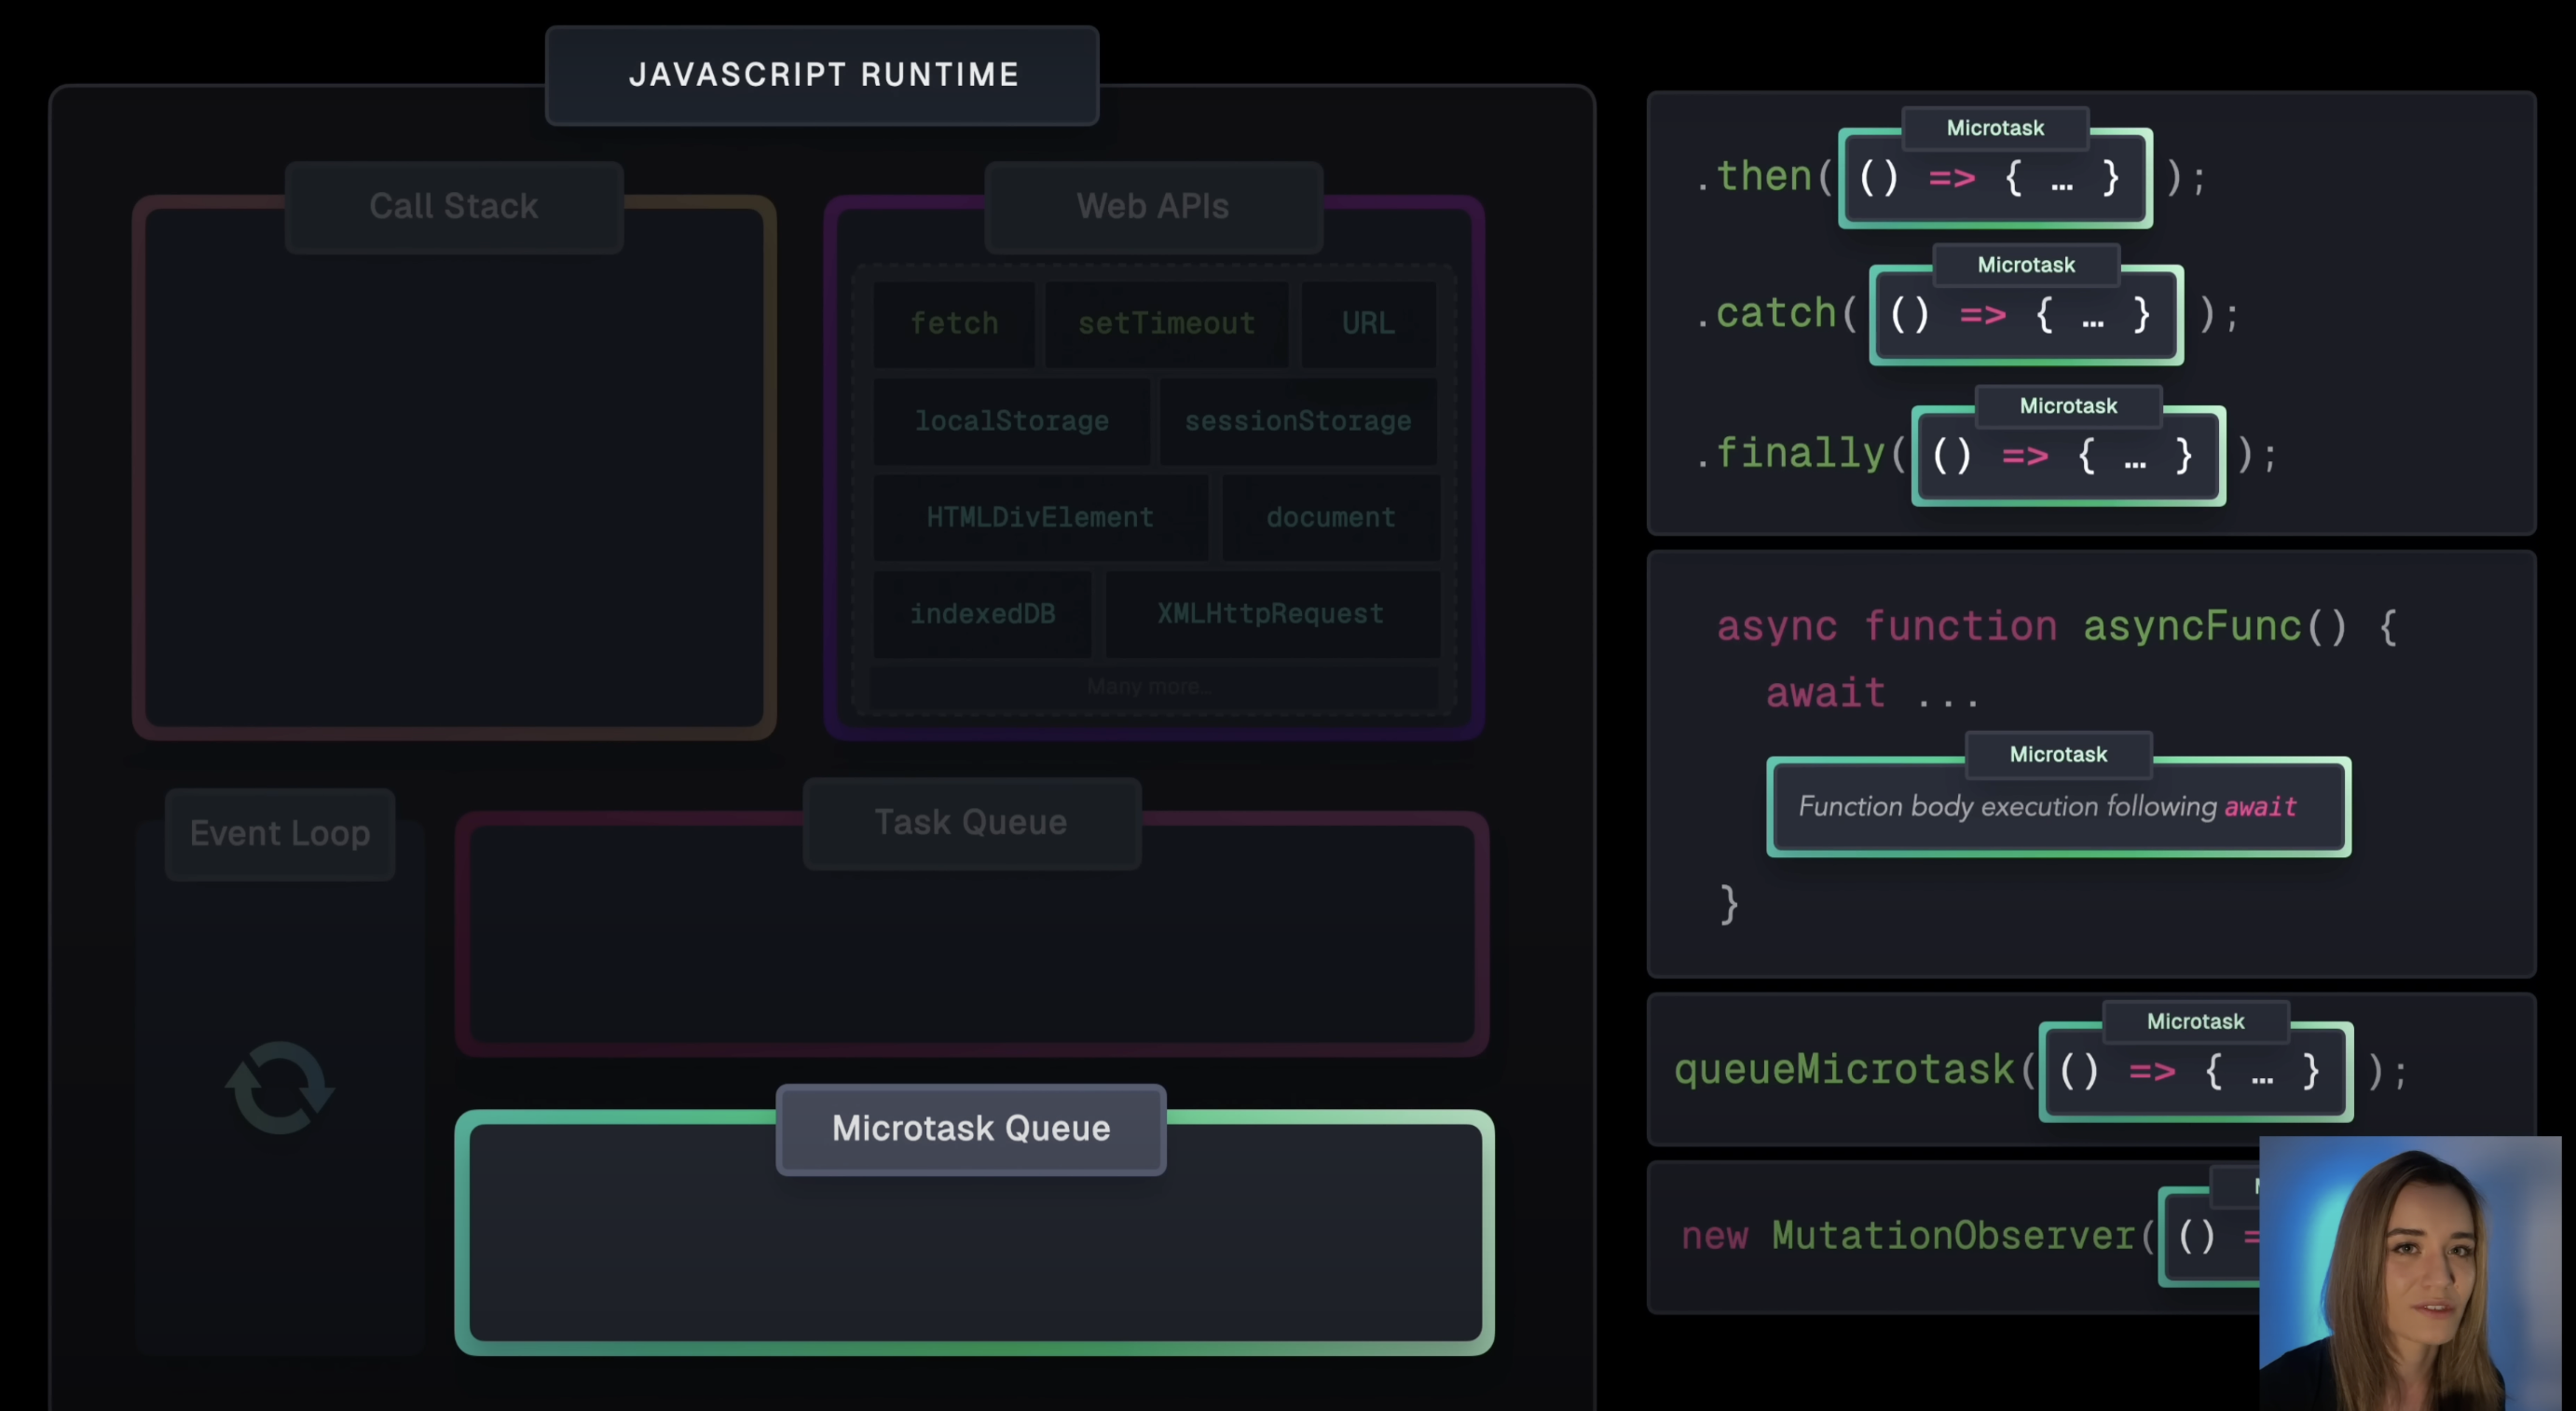Click the Task Queue label
The image size is (2576, 1411).
click(971, 822)
